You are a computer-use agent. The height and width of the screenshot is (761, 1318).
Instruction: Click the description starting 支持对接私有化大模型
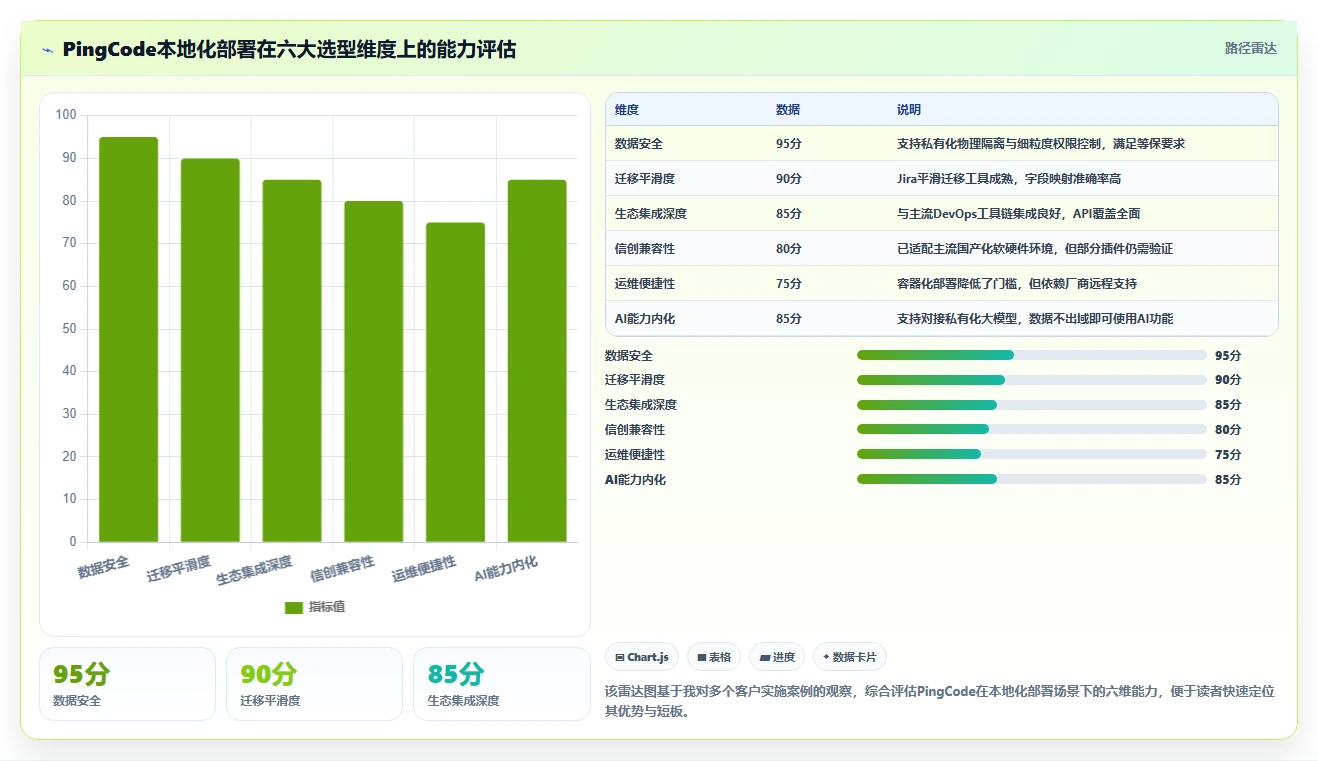coord(1035,319)
